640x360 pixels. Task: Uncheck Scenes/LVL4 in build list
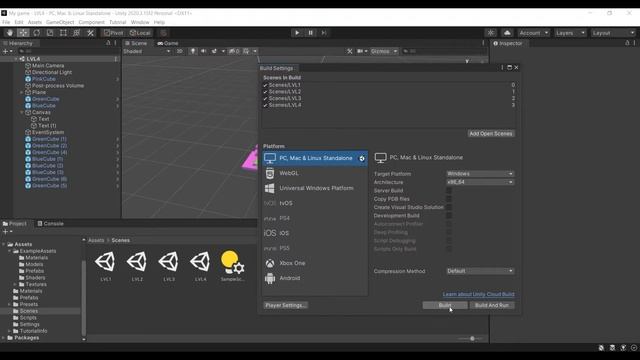[265, 105]
